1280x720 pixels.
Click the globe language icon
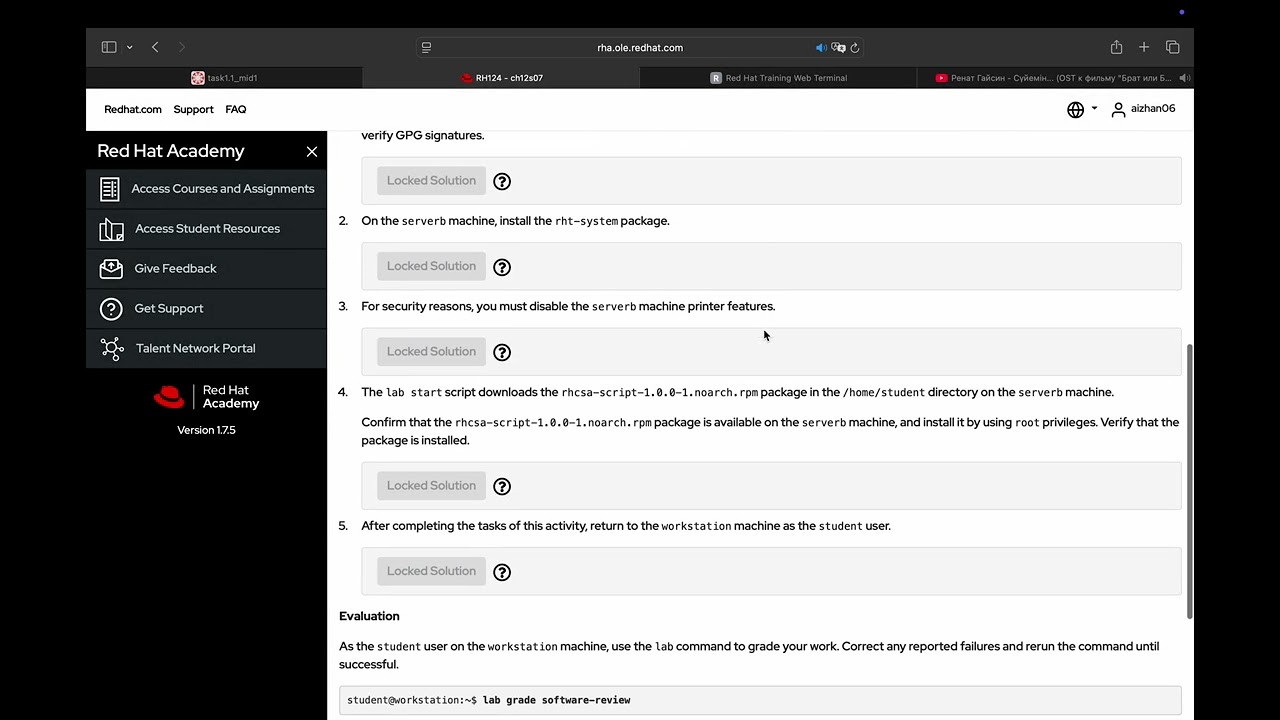click(1075, 109)
